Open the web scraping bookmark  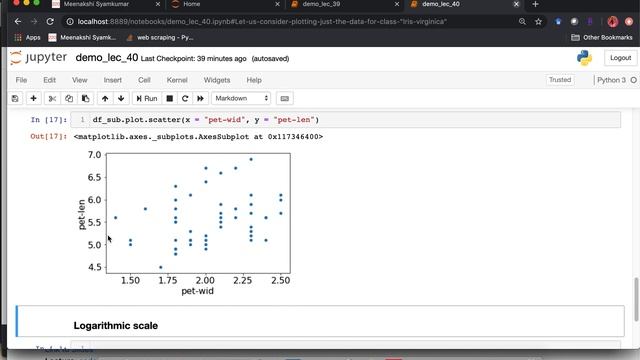pos(160,38)
